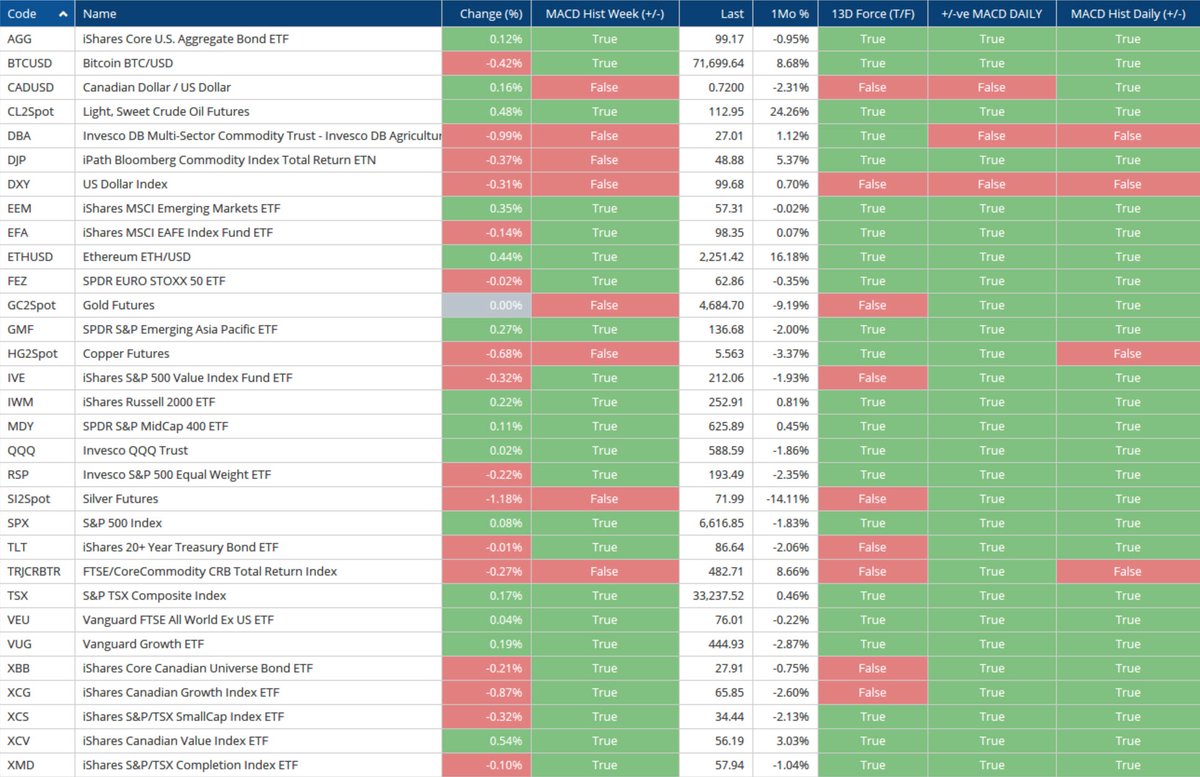
Task: Select 'Invesco QQQ Trust' name cell
Action: pyautogui.click(x=258, y=450)
